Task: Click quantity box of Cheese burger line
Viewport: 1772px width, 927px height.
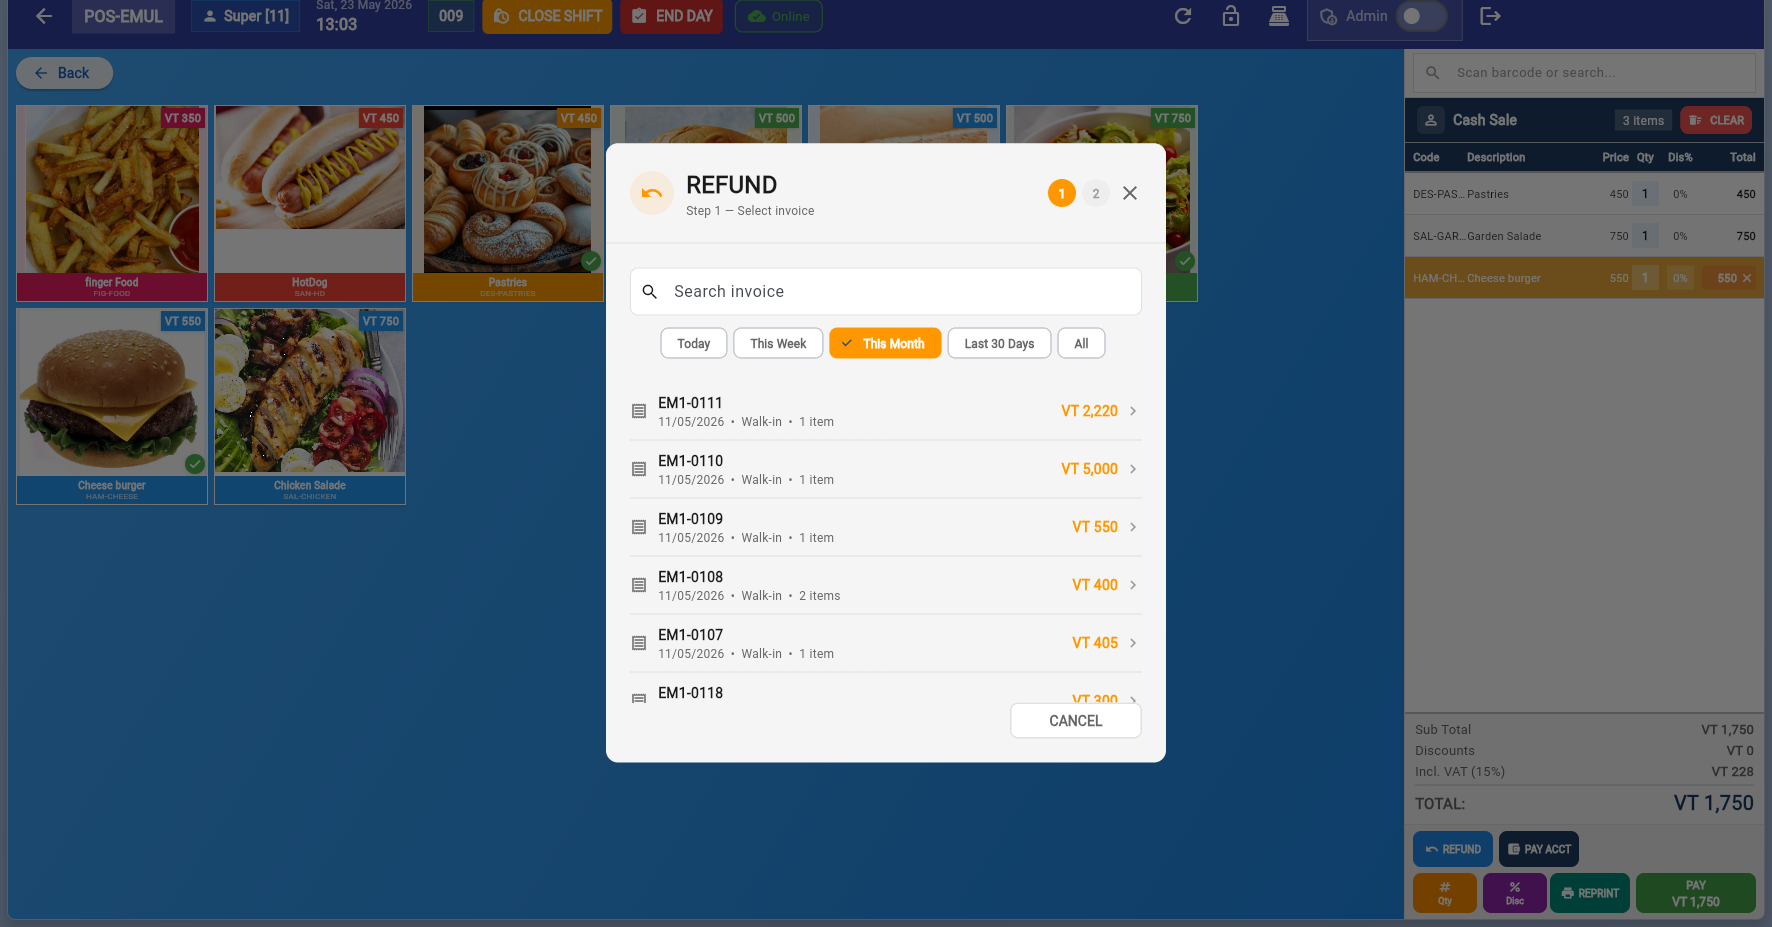Action: 1645,278
